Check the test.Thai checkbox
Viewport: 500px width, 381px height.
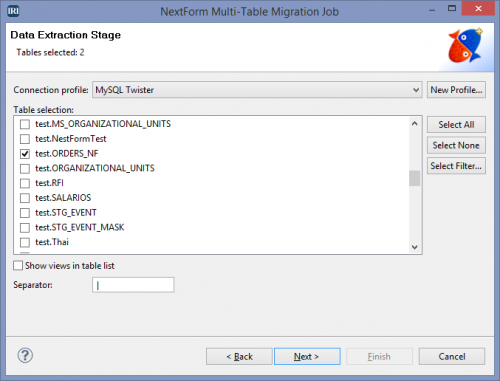(25, 242)
